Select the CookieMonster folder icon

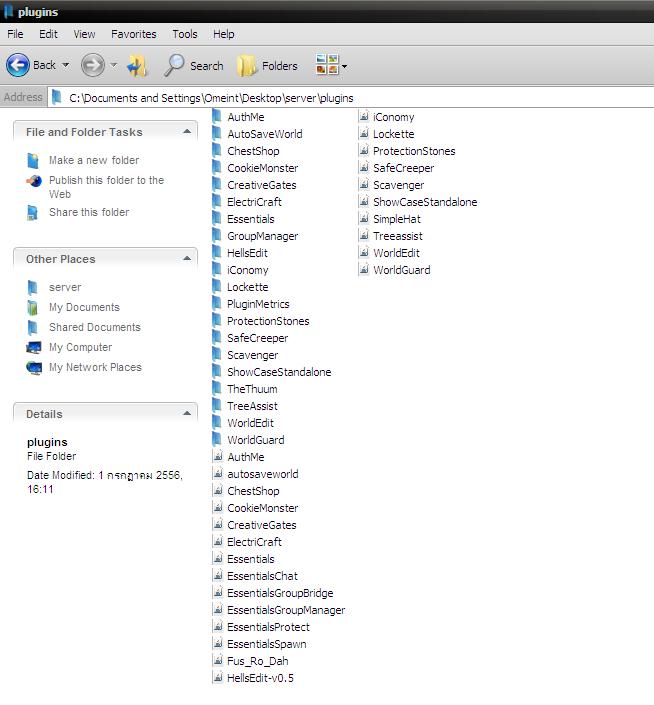tap(217, 168)
